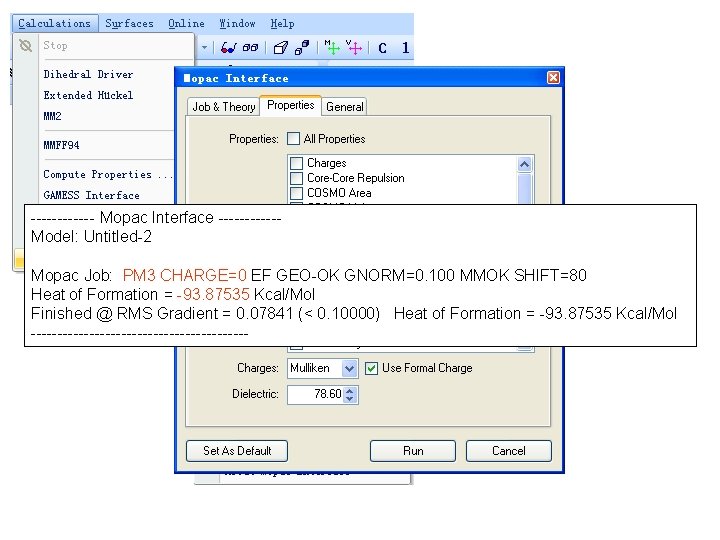Switch to the General tab
Image resolution: width=720 pixels, height=540 pixels.
tap(344, 107)
